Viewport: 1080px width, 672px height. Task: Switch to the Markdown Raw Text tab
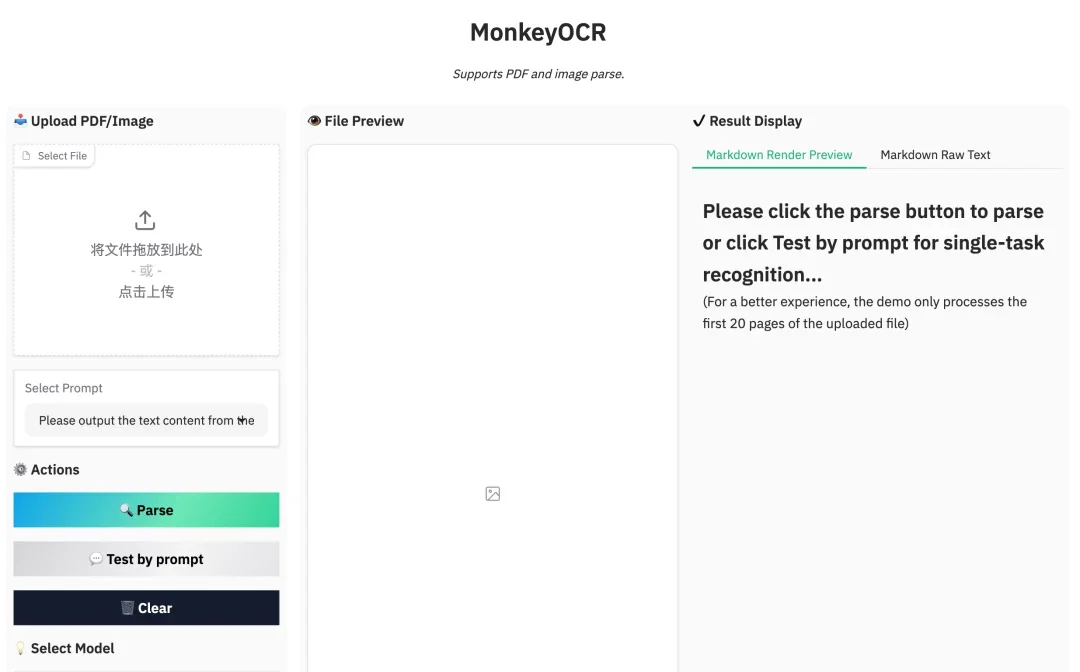click(x=935, y=155)
